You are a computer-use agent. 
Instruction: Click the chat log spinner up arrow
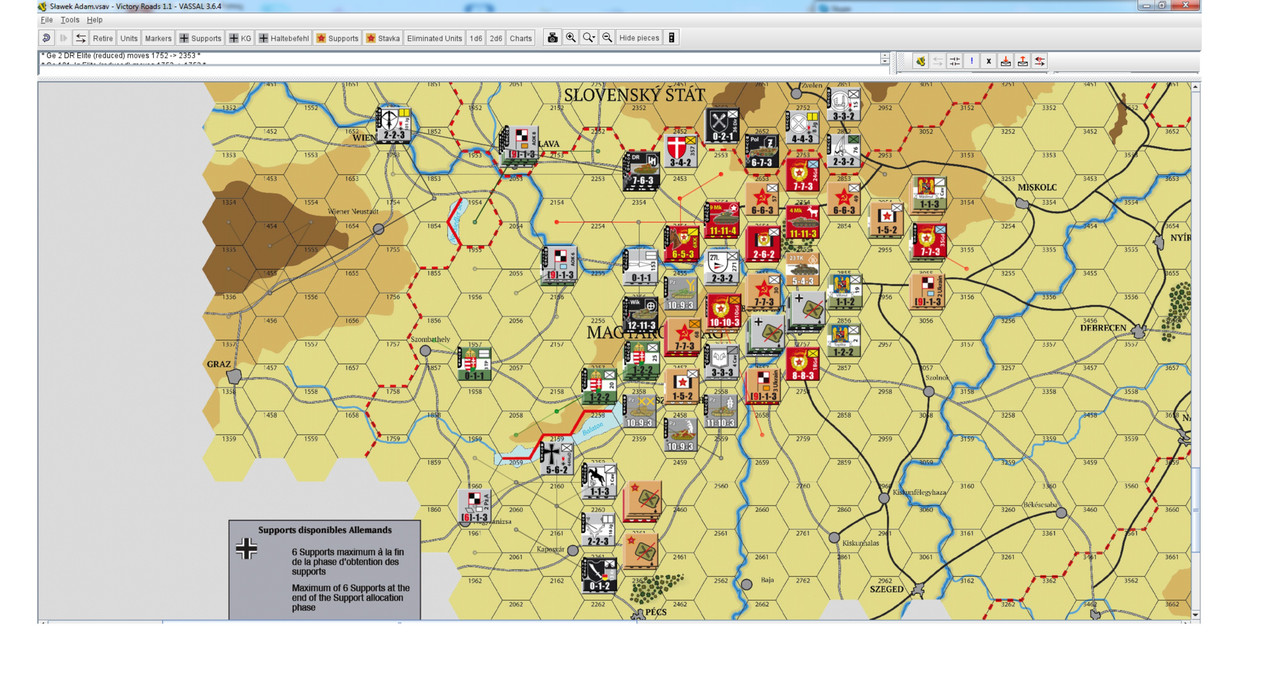[x=884, y=56]
